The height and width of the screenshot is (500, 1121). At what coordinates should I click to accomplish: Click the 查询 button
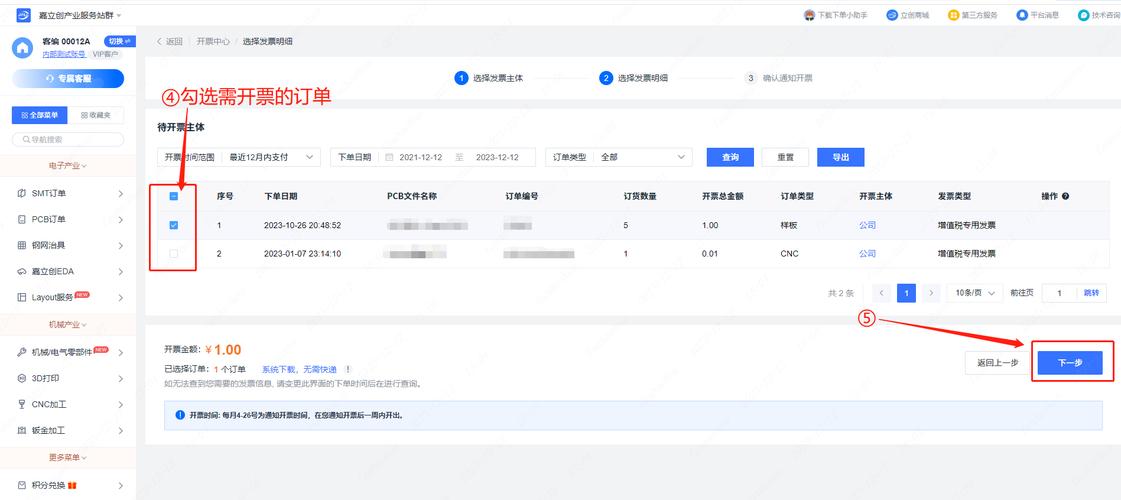click(x=730, y=157)
